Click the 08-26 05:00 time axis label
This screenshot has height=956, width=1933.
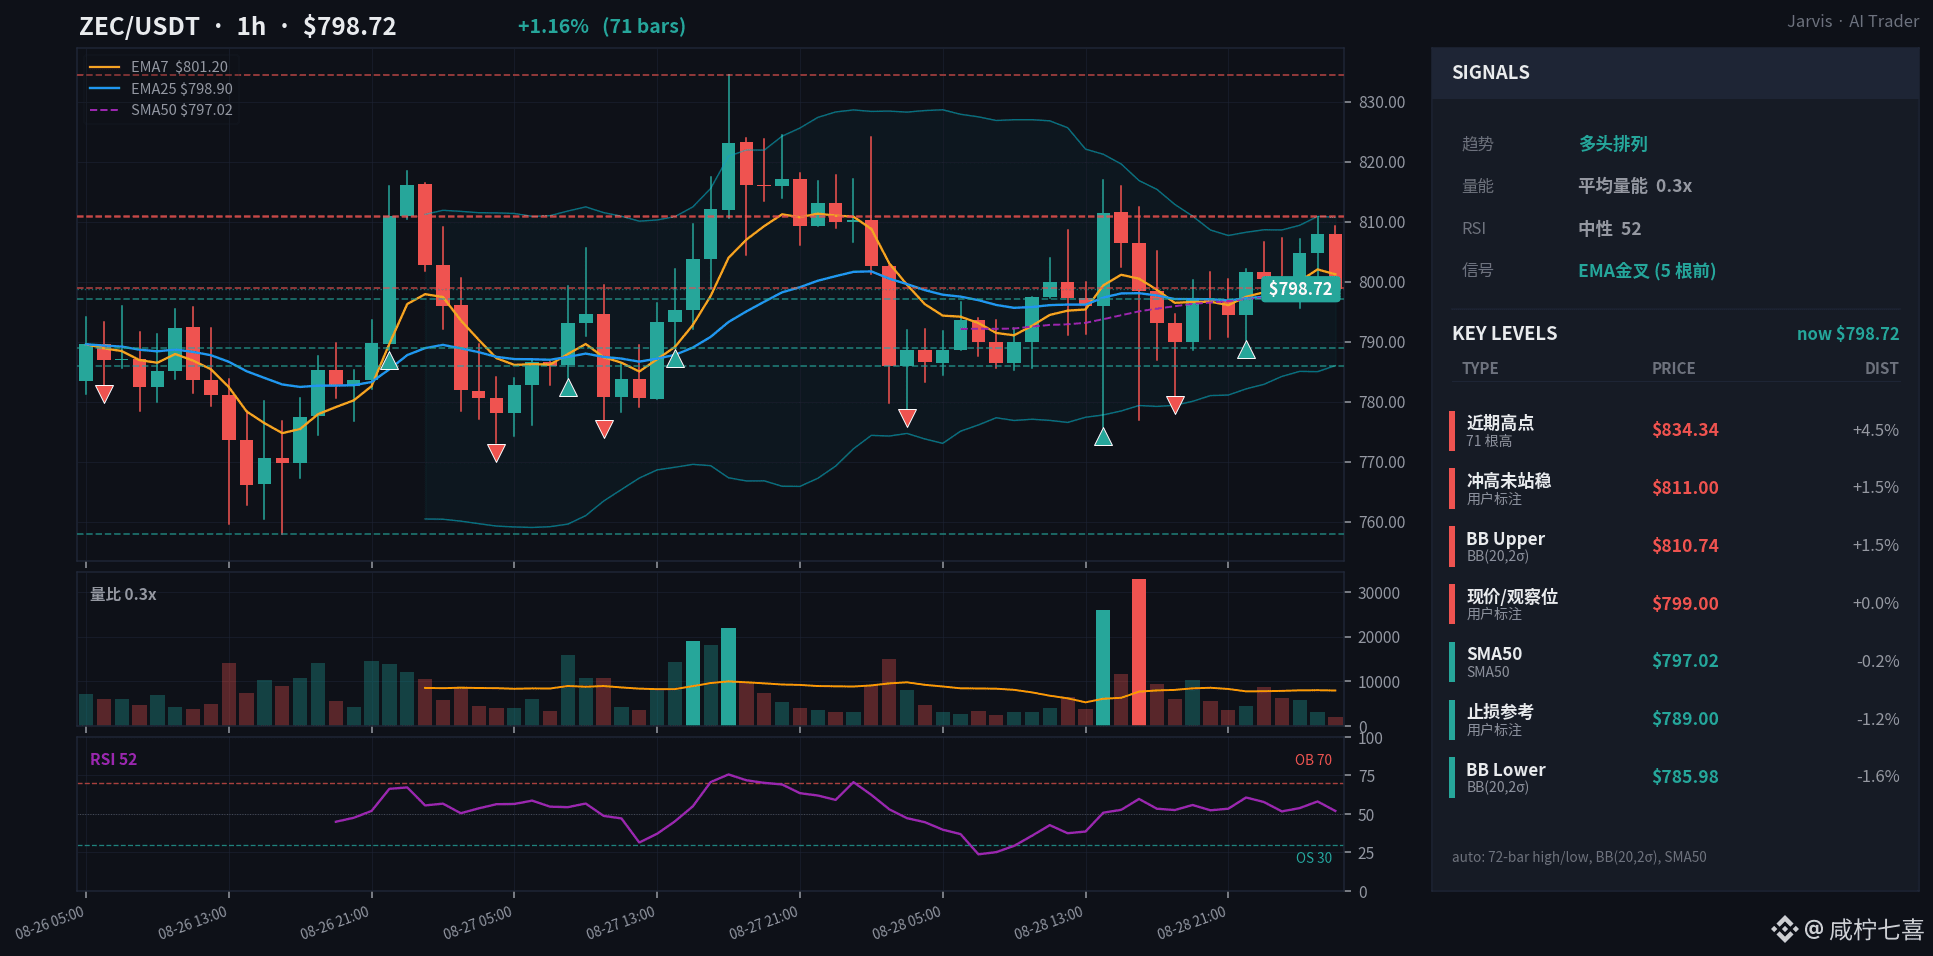pyautogui.click(x=50, y=923)
